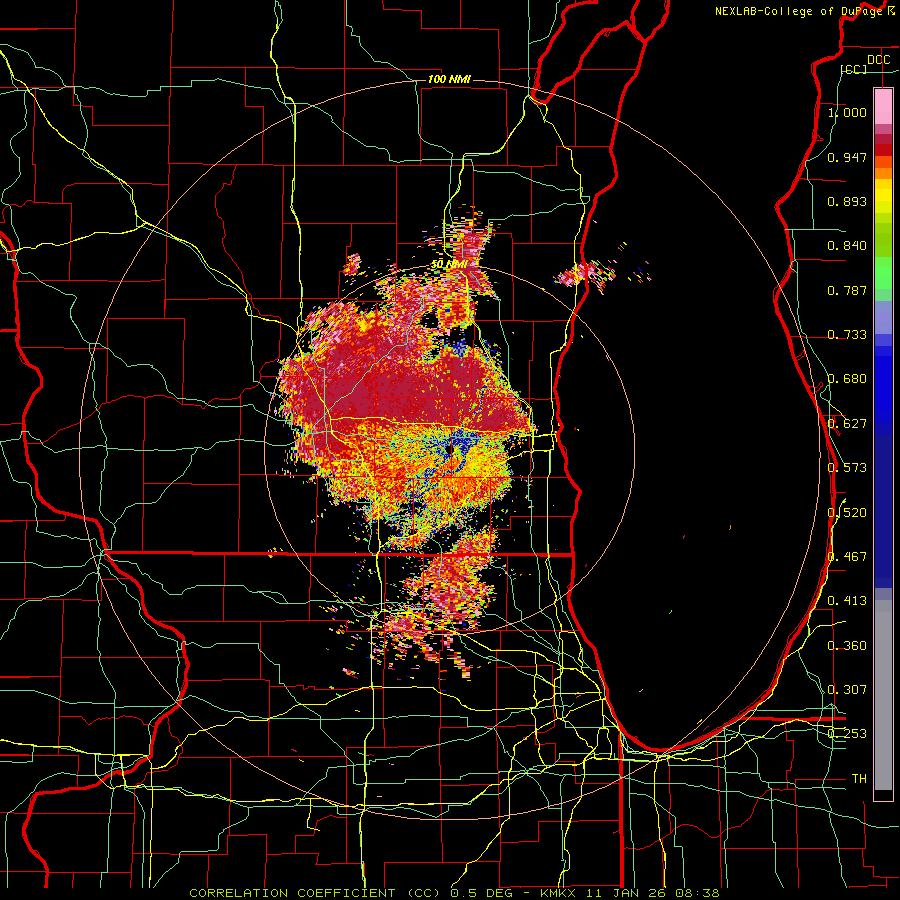Select the 0.520 color scale value

click(x=847, y=512)
